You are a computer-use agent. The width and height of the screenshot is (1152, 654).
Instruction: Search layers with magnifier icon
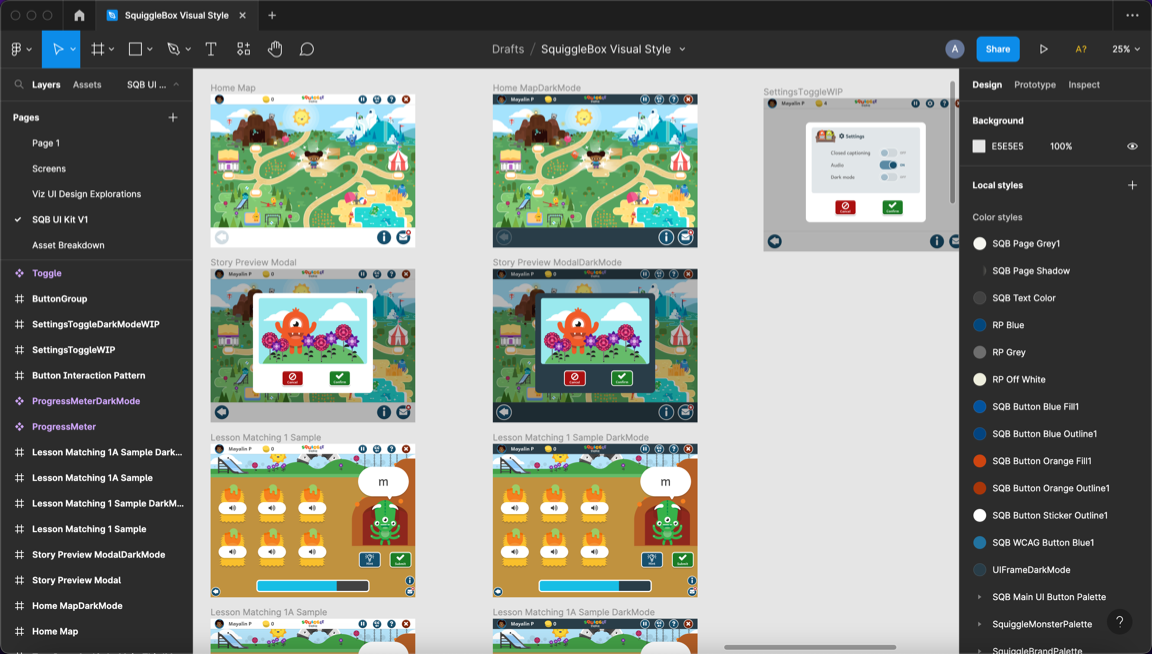click(19, 85)
